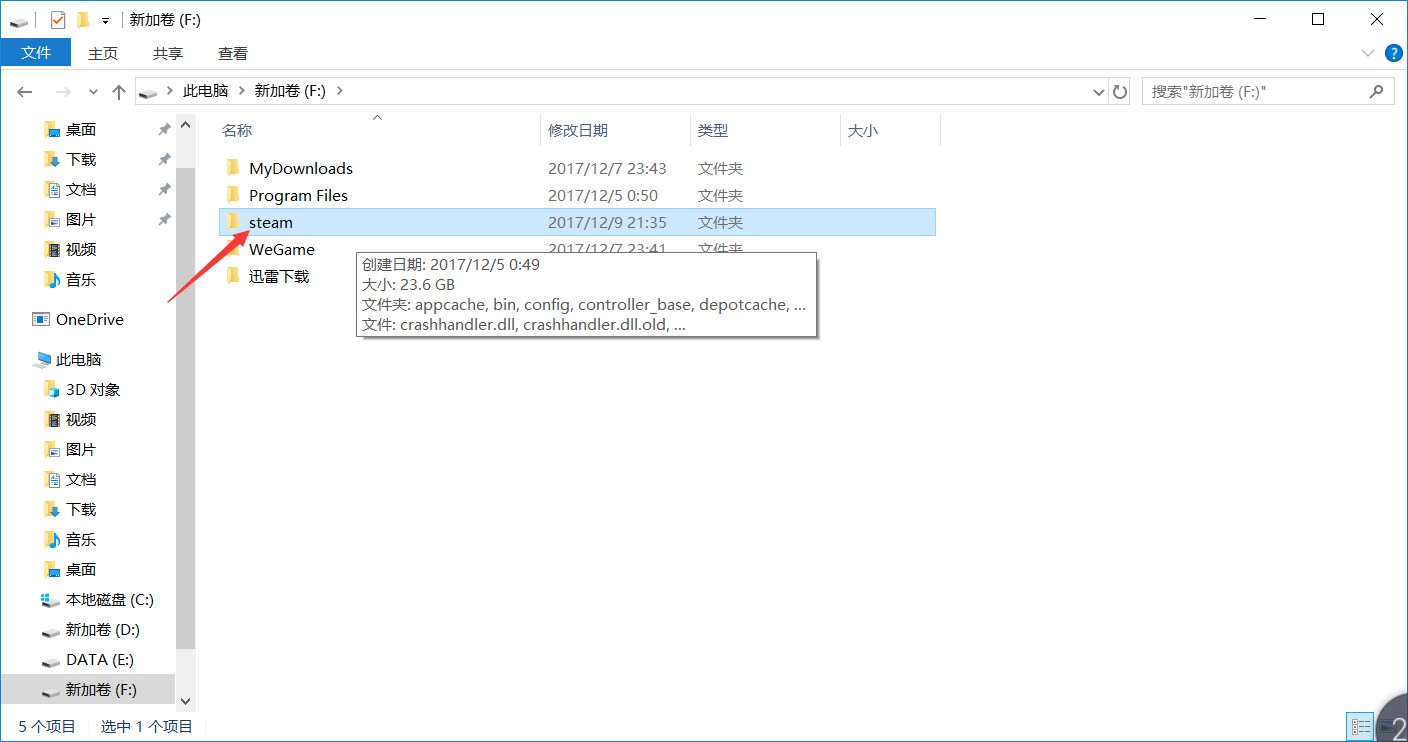Click the WeGame folder name
Screen dimensions: 1408x742
pos(282,249)
